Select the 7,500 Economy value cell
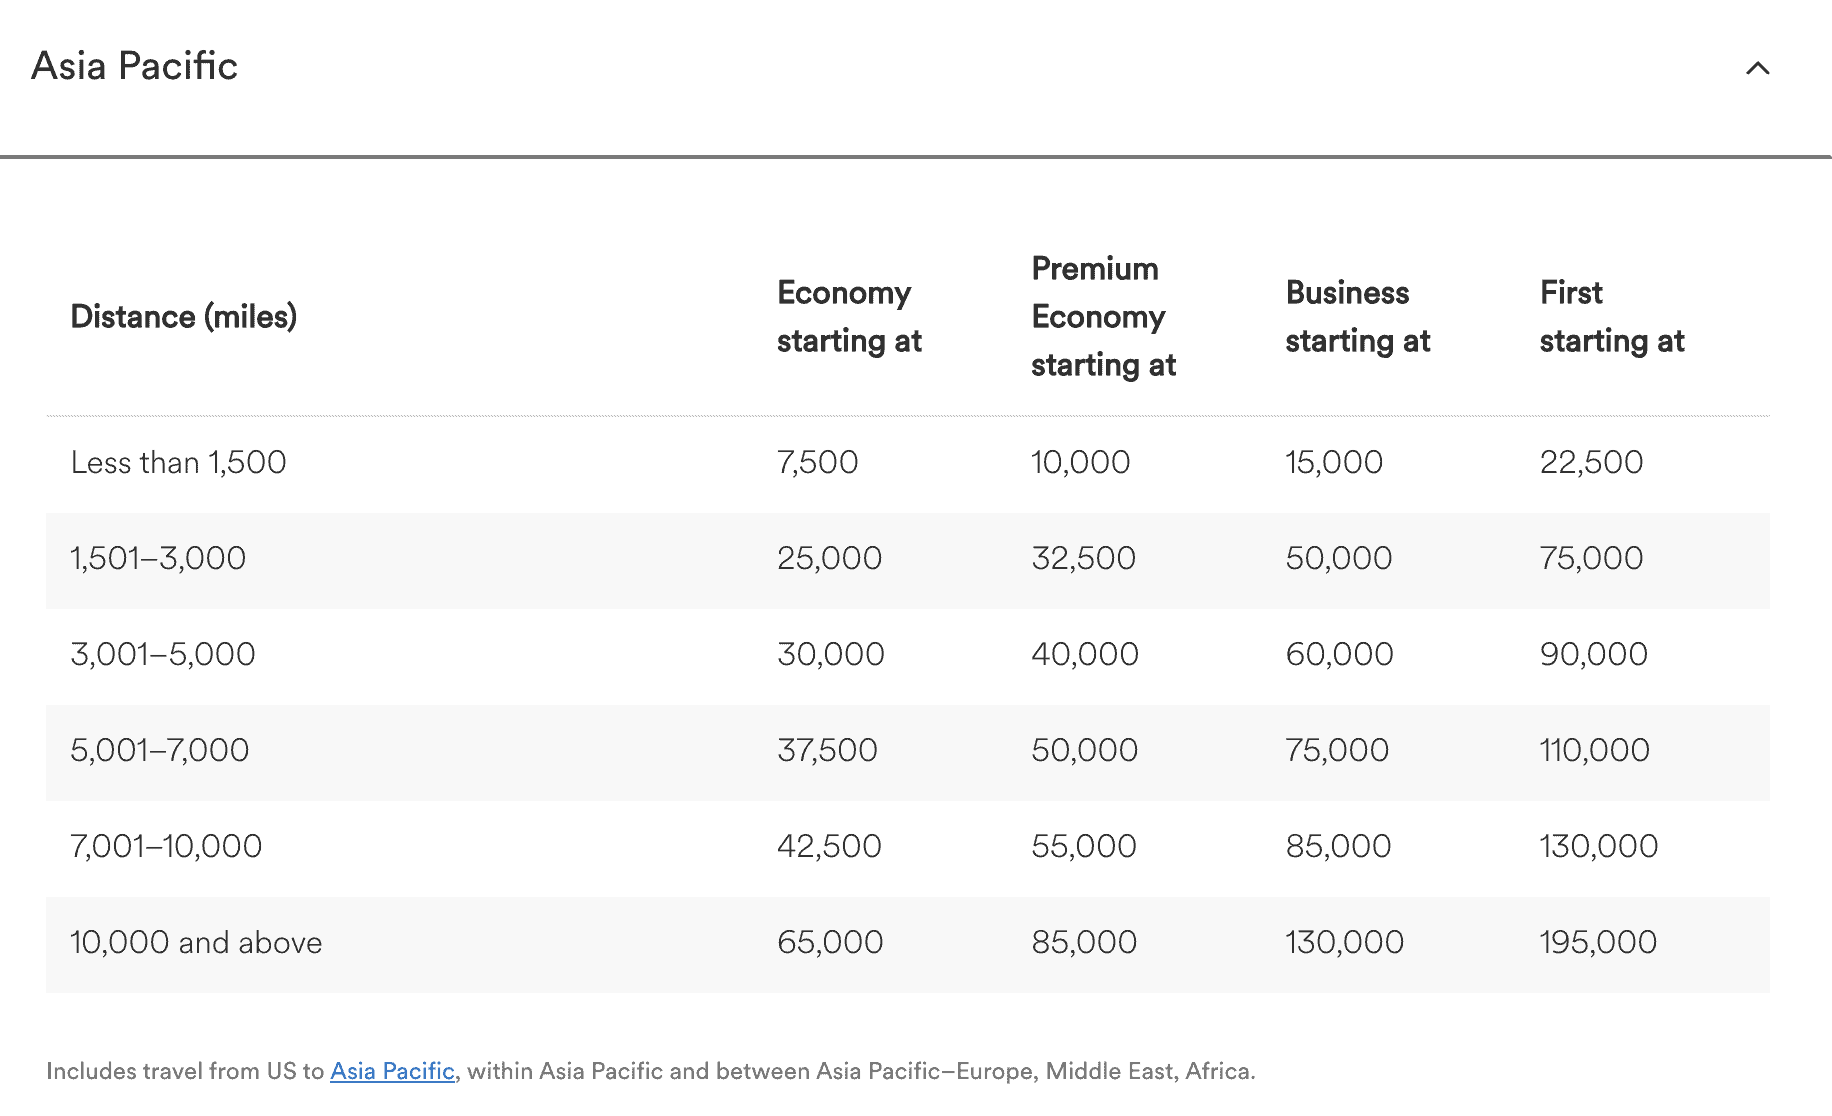This screenshot has height=1116, width=1832. tap(817, 462)
